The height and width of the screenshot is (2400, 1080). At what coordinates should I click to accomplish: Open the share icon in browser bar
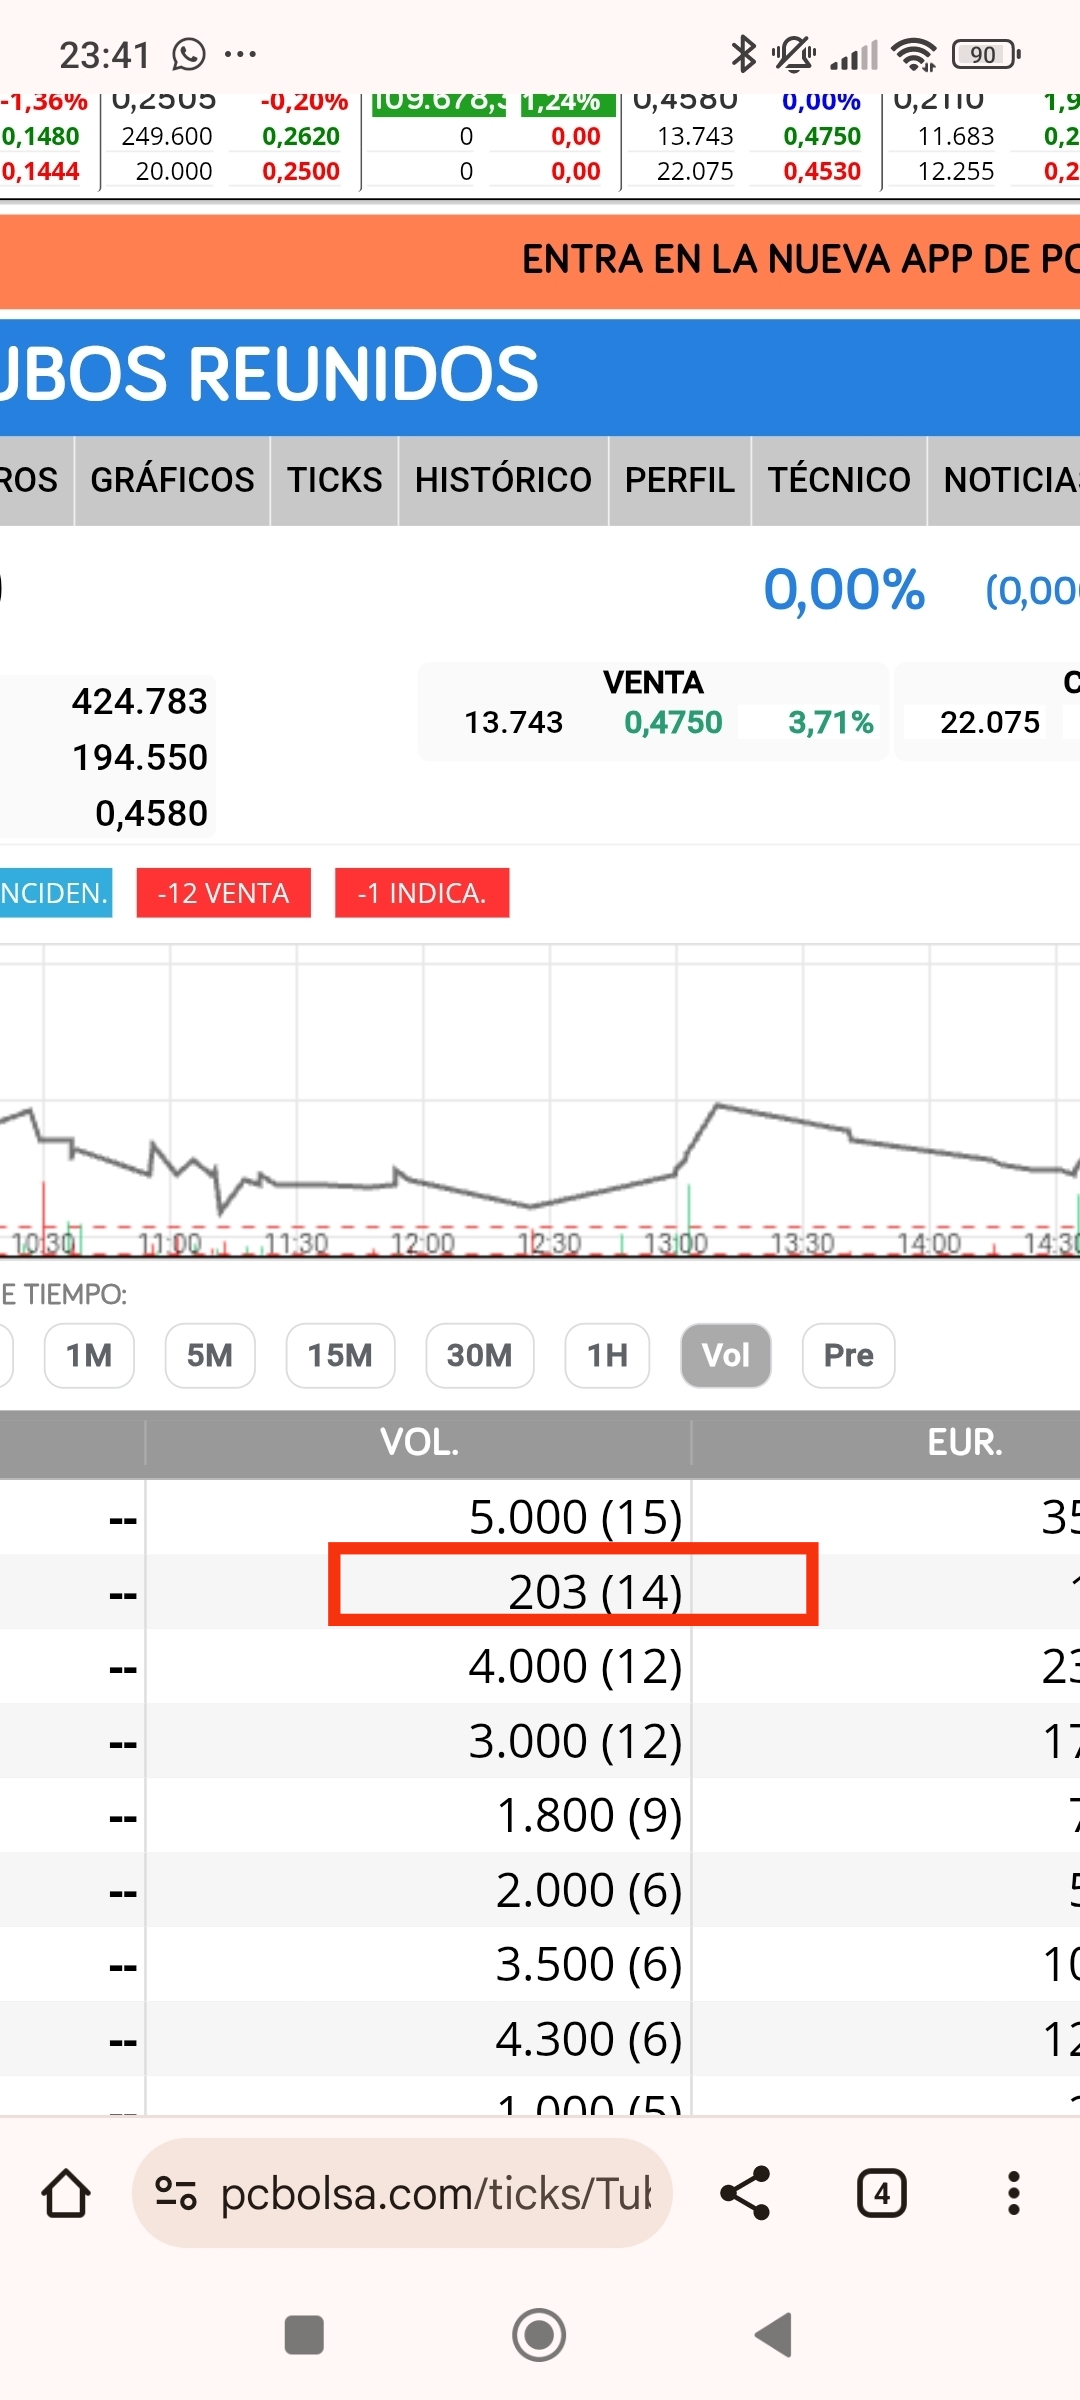pos(746,2194)
